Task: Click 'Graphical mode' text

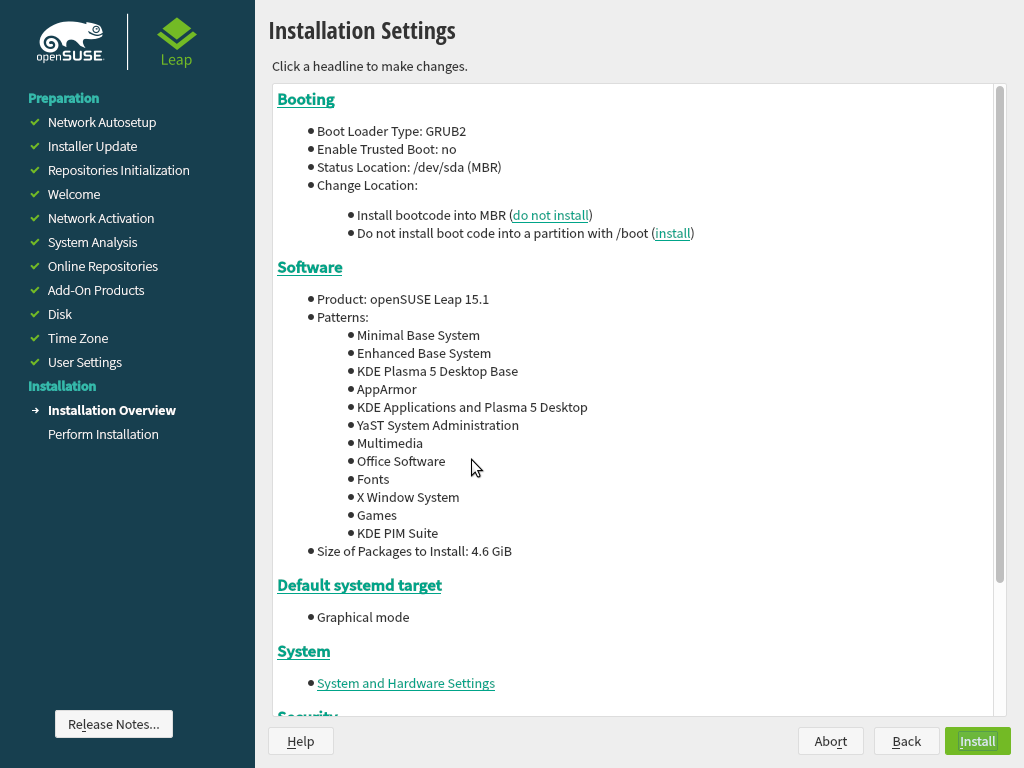Action: point(363,617)
